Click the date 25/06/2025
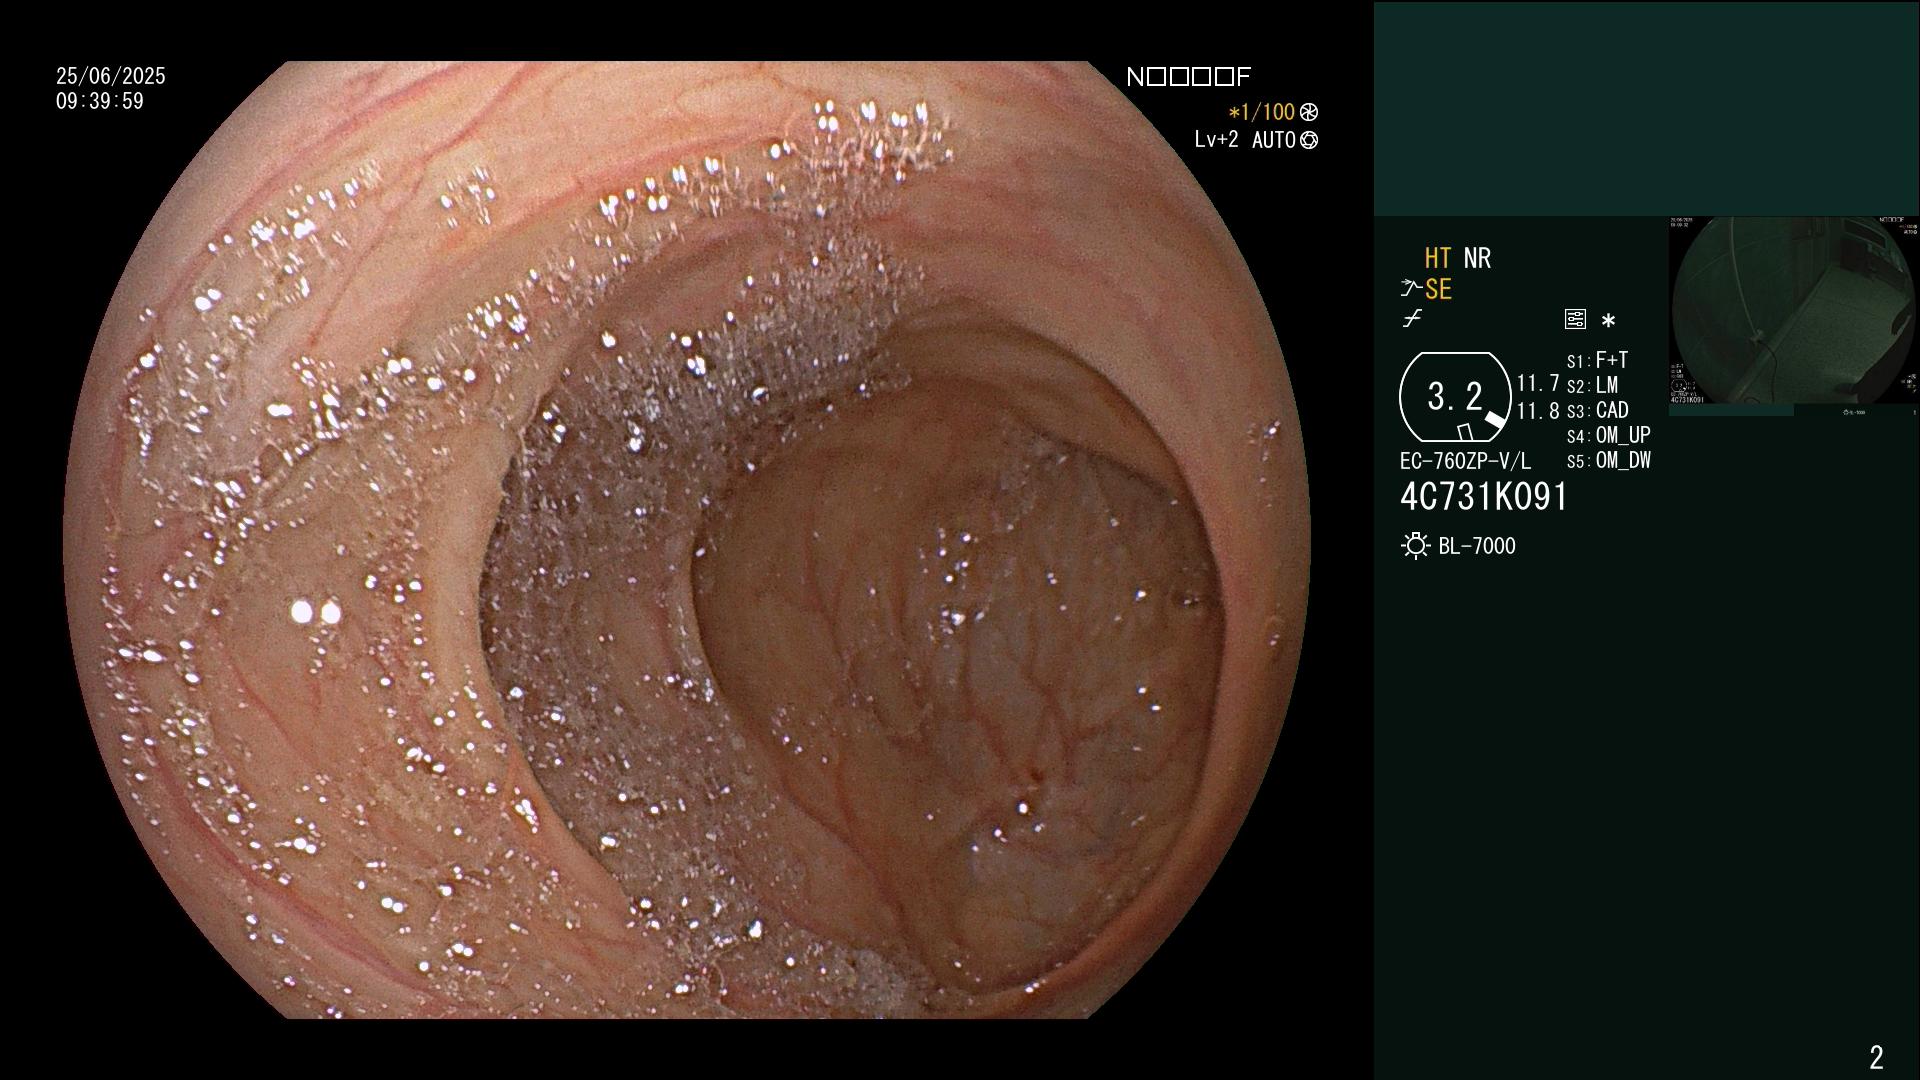 click(x=111, y=76)
